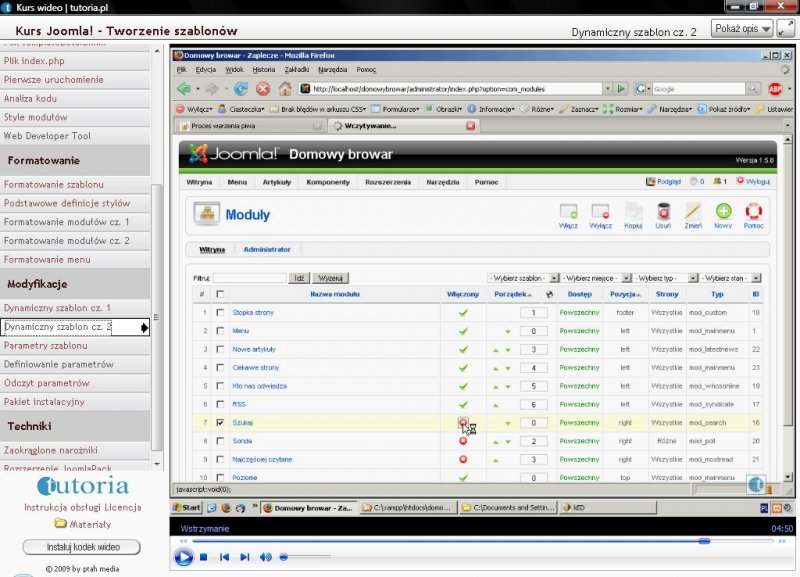Open the Materiały folder icon
The height and width of the screenshot is (577, 800).
pyautogui.click(x=60, y=523)
